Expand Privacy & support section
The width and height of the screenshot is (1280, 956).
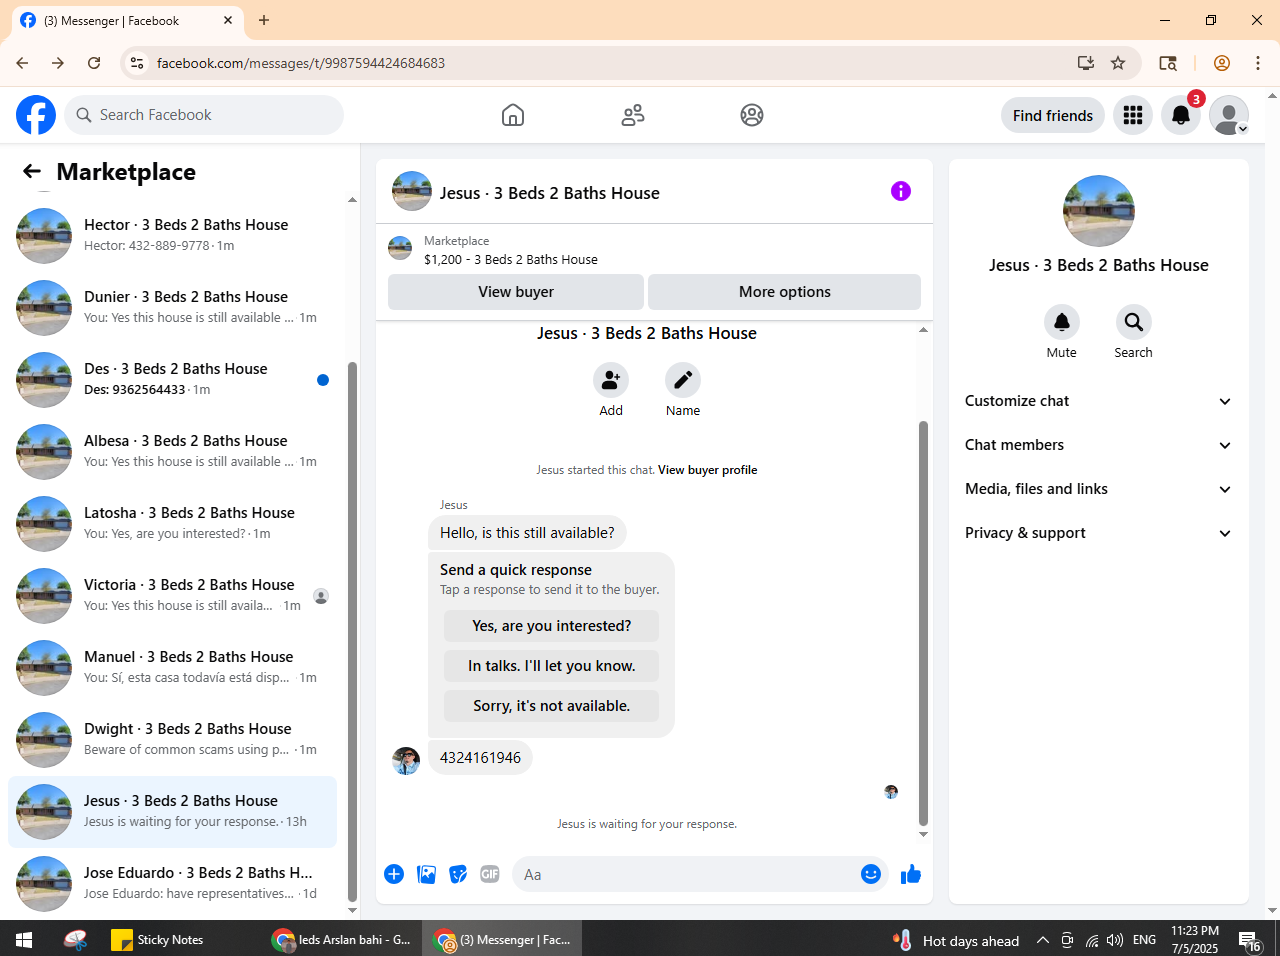coord(1098,533)
